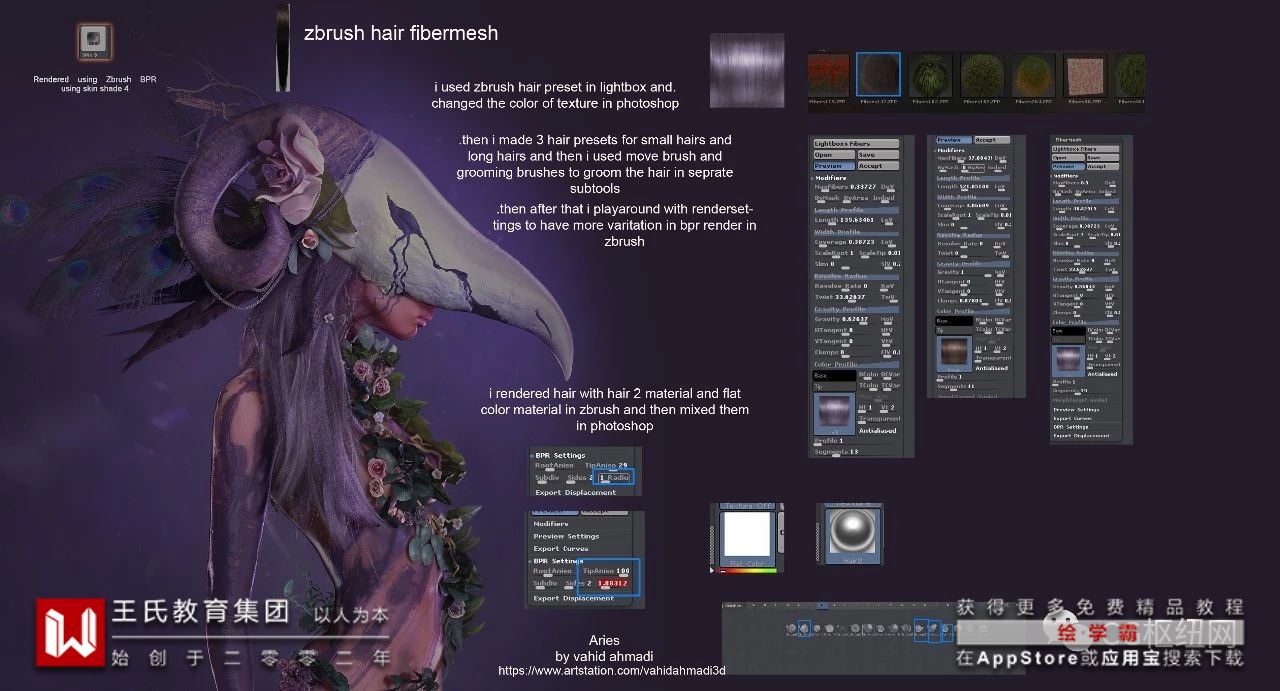Collapse Modifiers section in the Length 135 panel
Screen dimensions: 1280x691
click(830, 178)
